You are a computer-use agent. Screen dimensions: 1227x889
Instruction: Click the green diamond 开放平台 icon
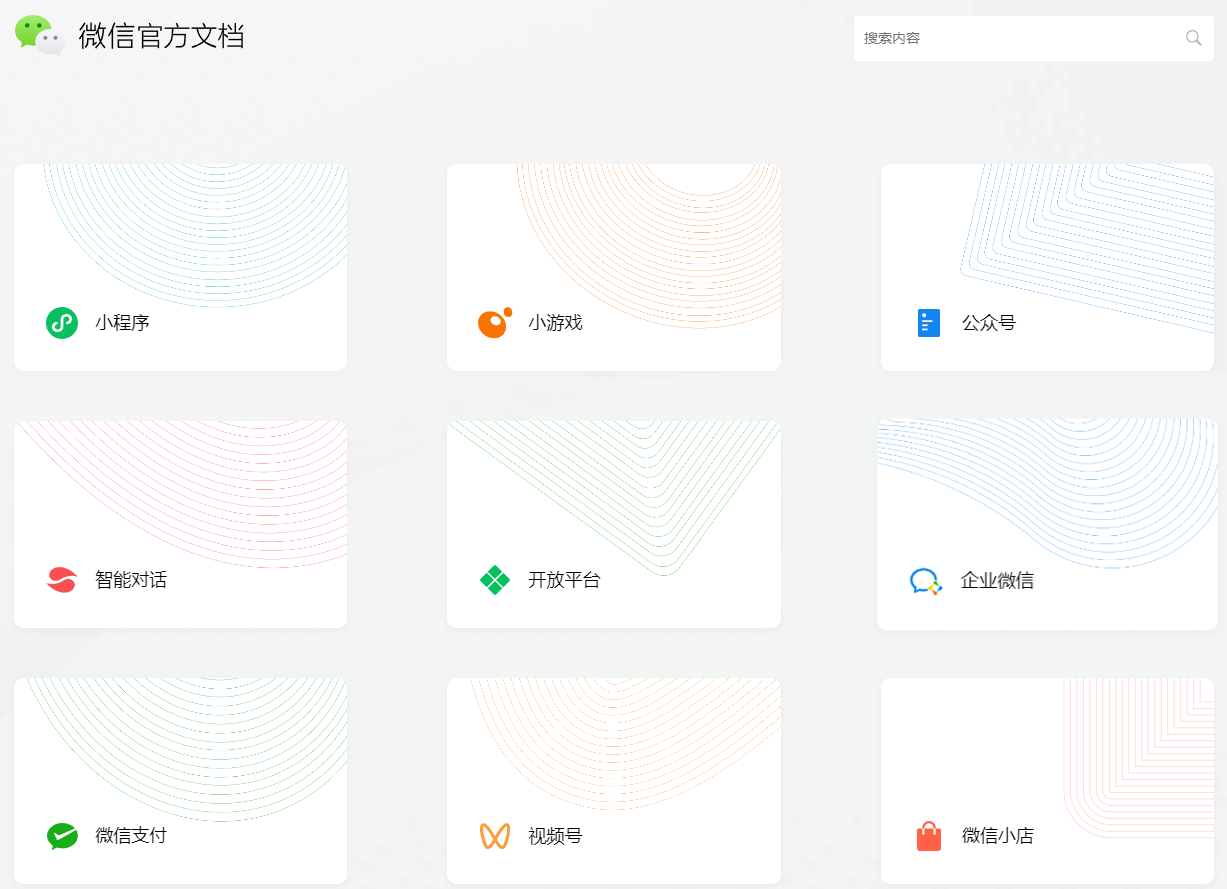point(494,580)
